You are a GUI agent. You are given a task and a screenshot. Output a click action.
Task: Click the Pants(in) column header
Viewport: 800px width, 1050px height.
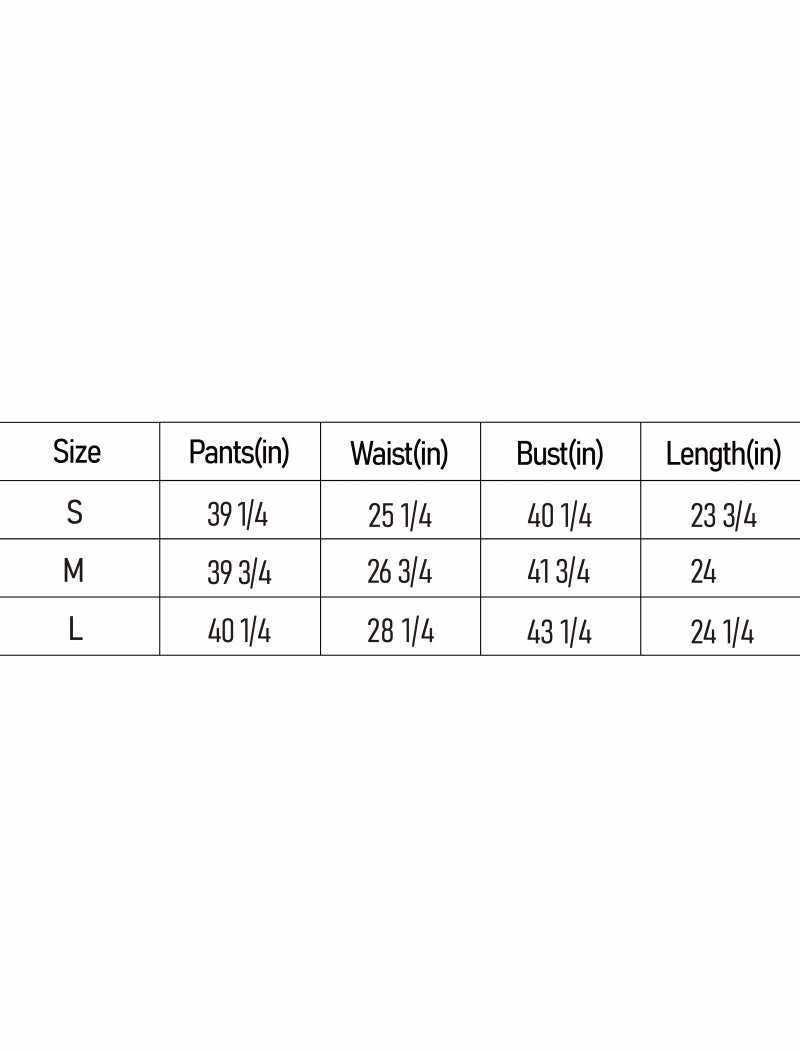[x=239, y=453]
